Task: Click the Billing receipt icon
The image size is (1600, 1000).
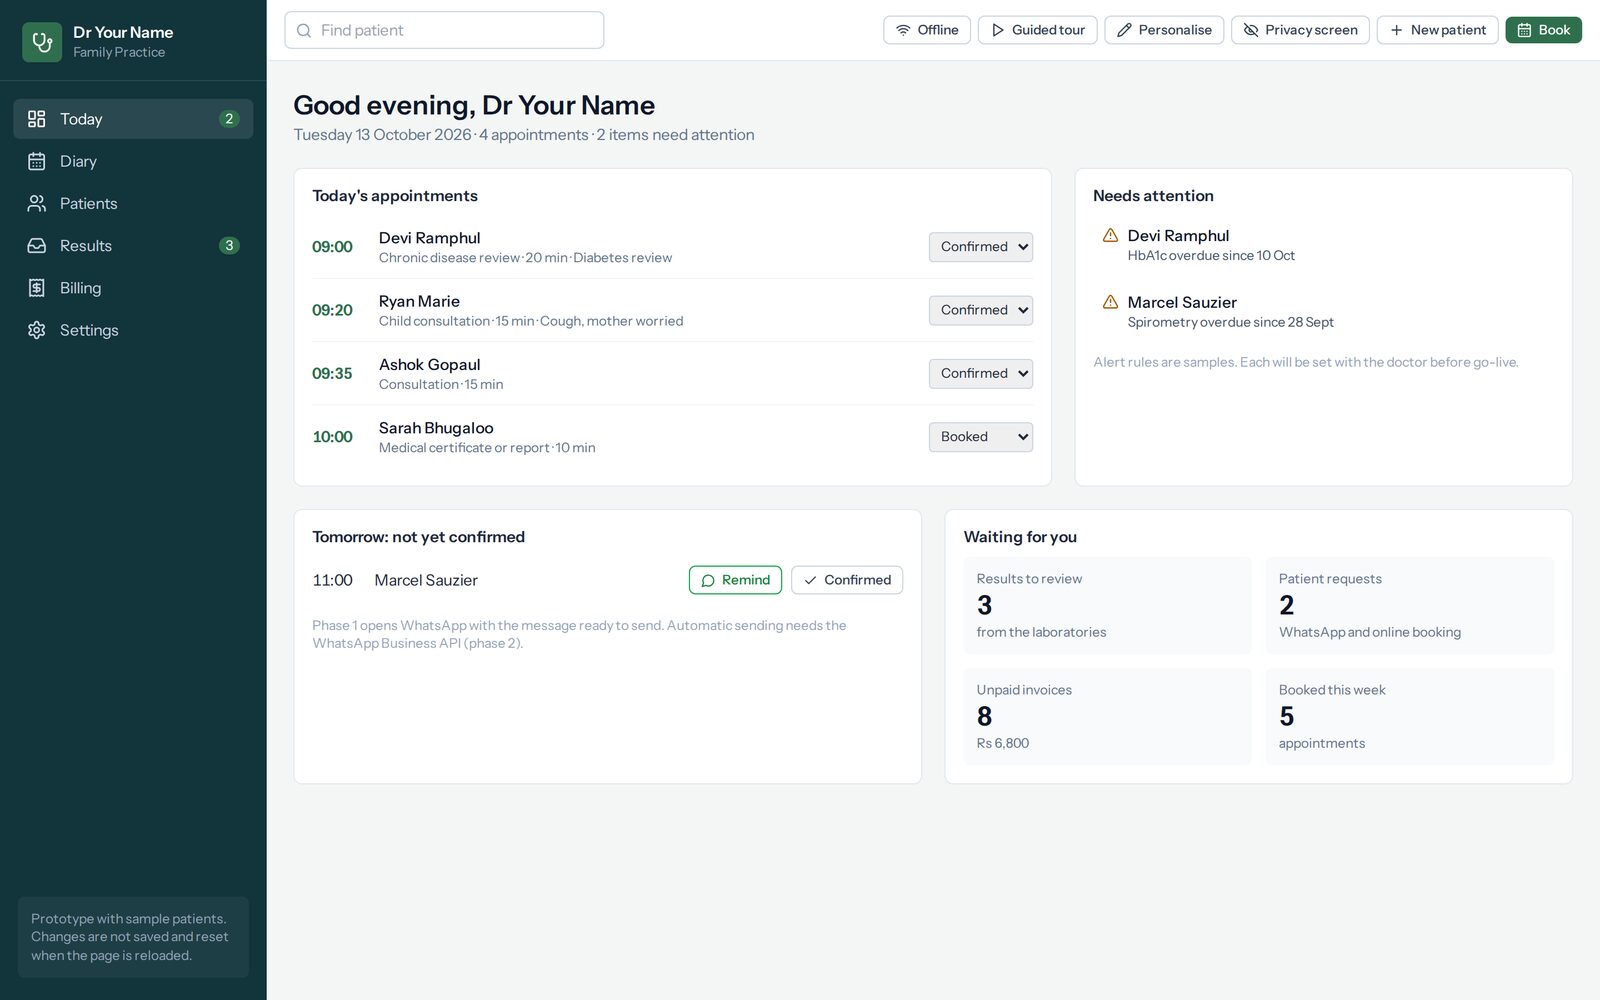Action: pos(37,288)
